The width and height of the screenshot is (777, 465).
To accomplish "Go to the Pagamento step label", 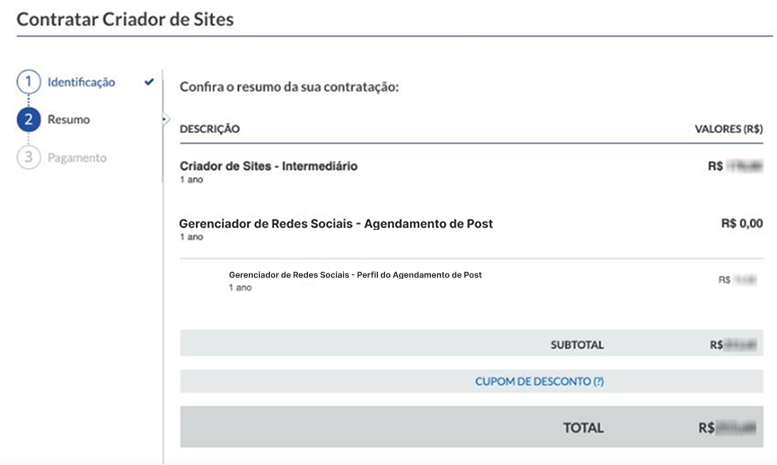I will [77, 158].
